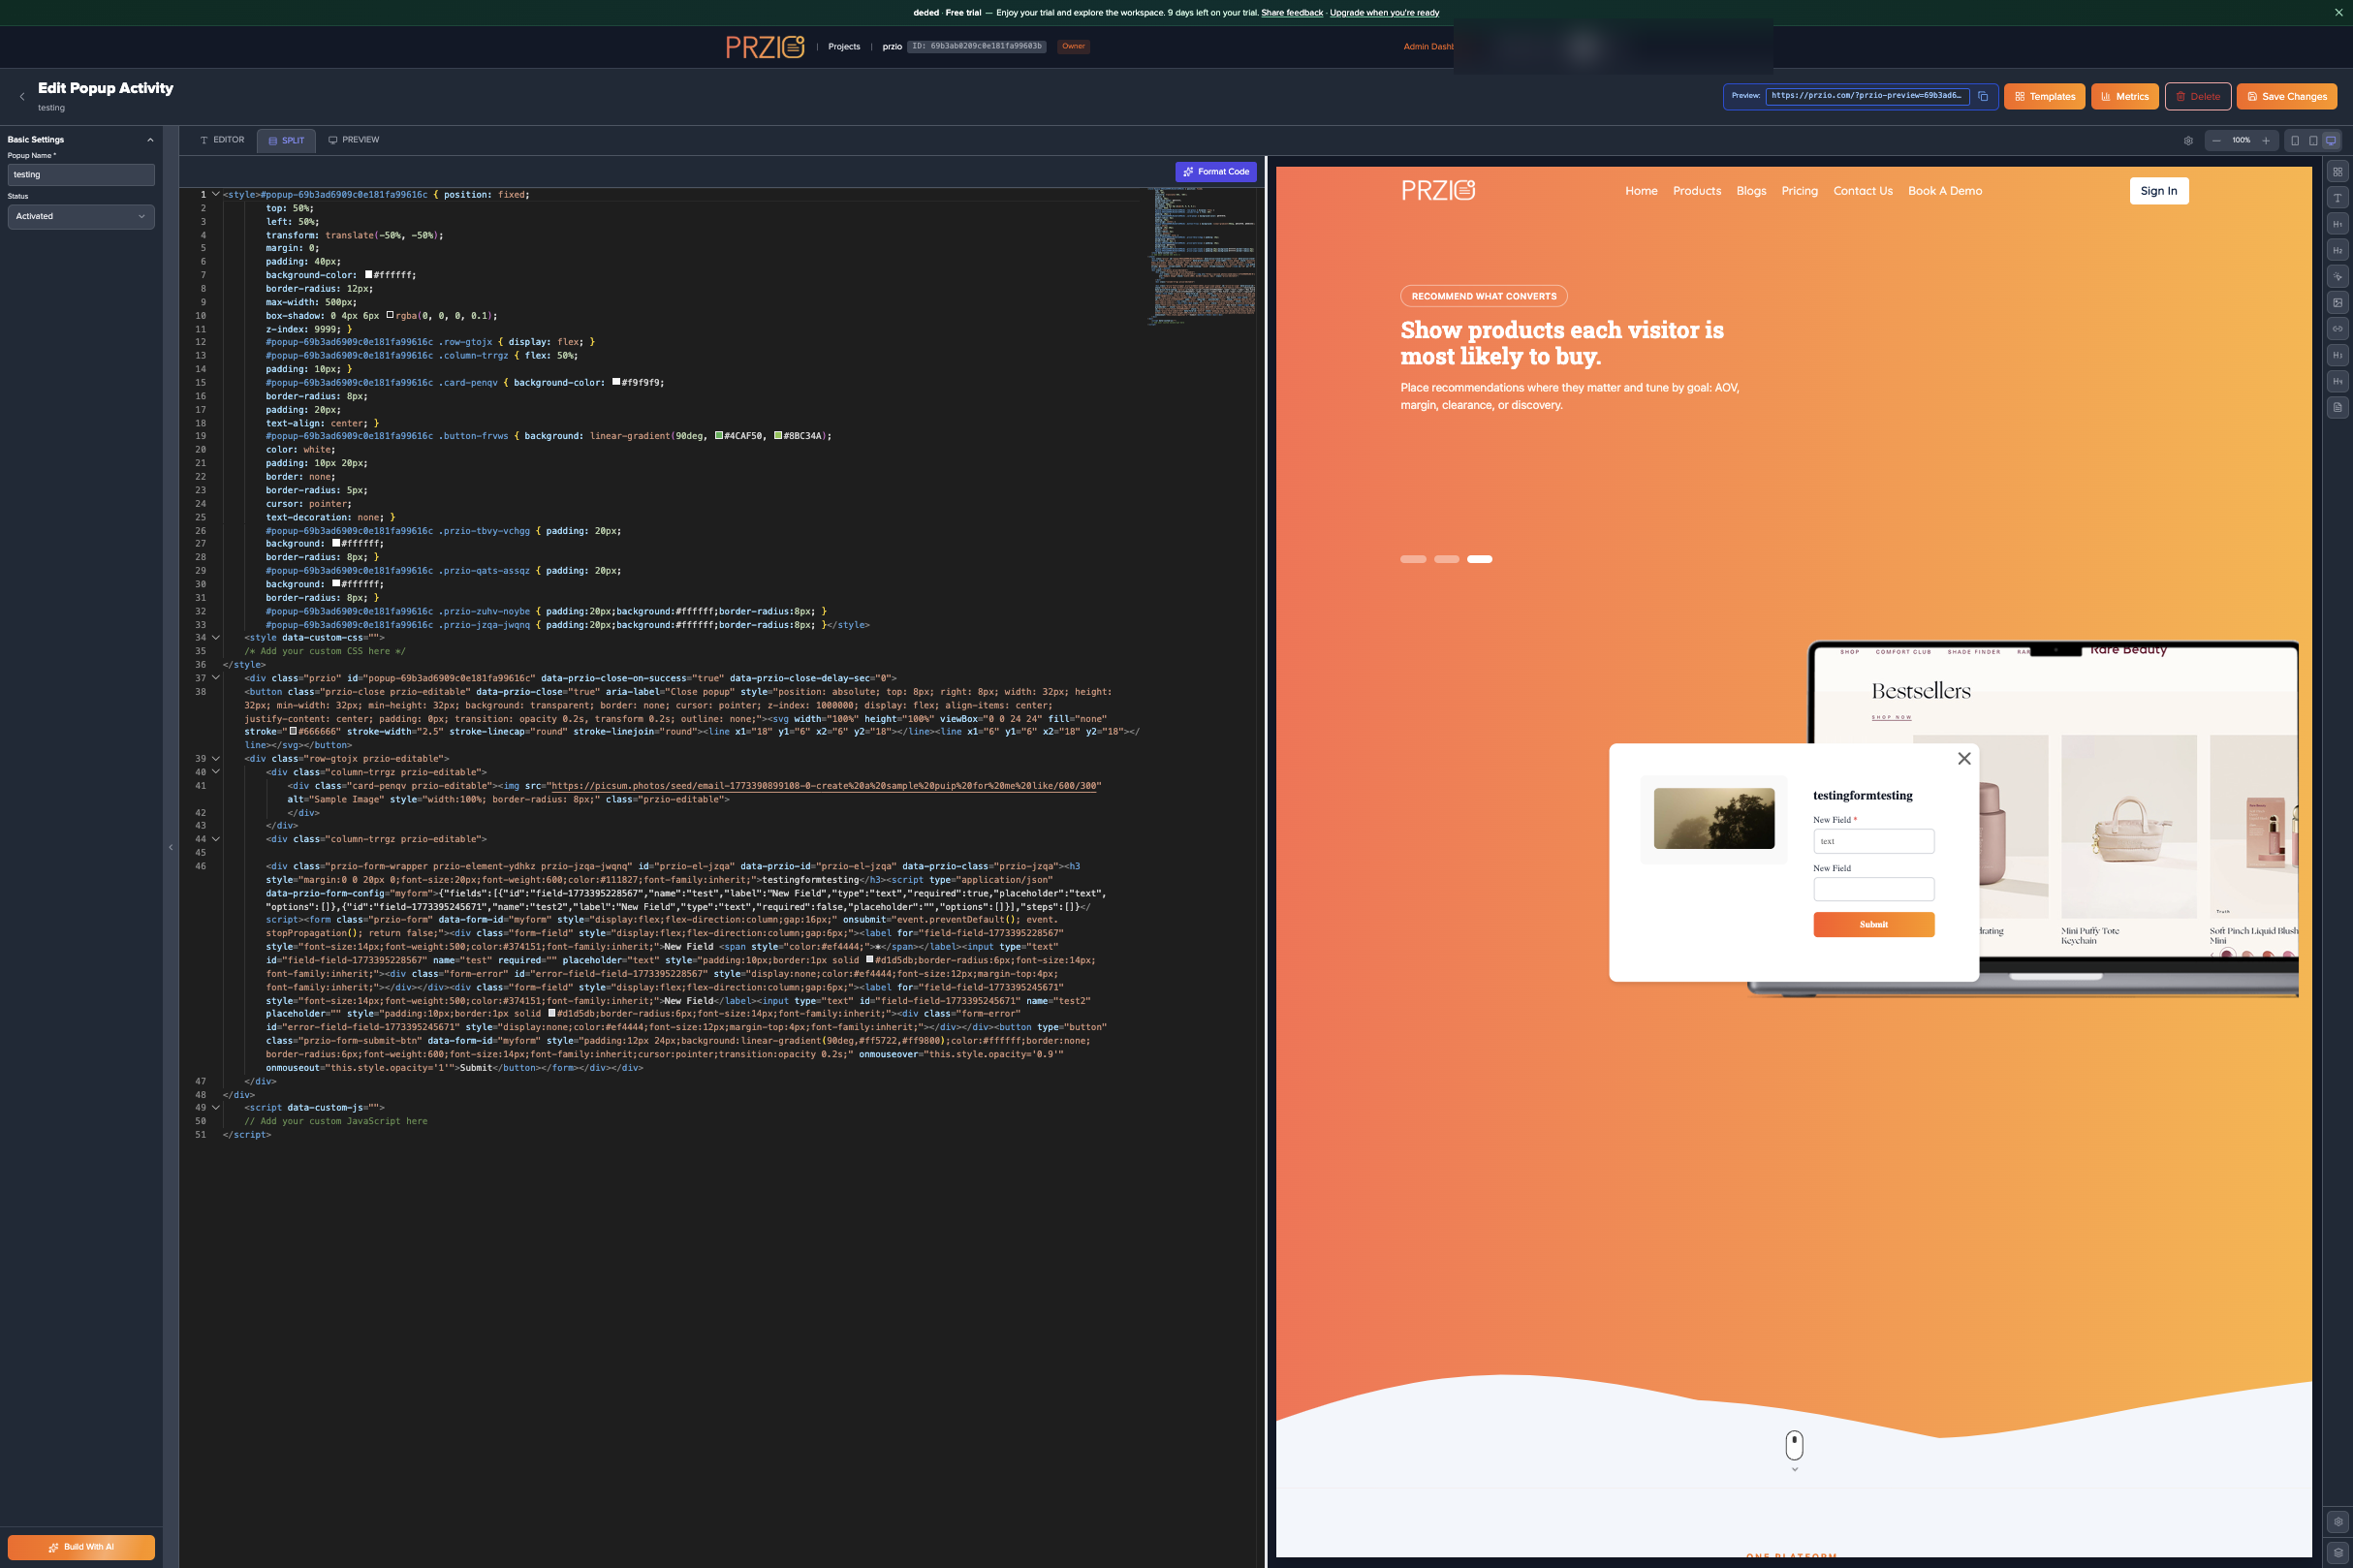The image size is (2353, 1568).
Task: Click the Submit button in popup preview
Action: click(x=1873, y=925)
